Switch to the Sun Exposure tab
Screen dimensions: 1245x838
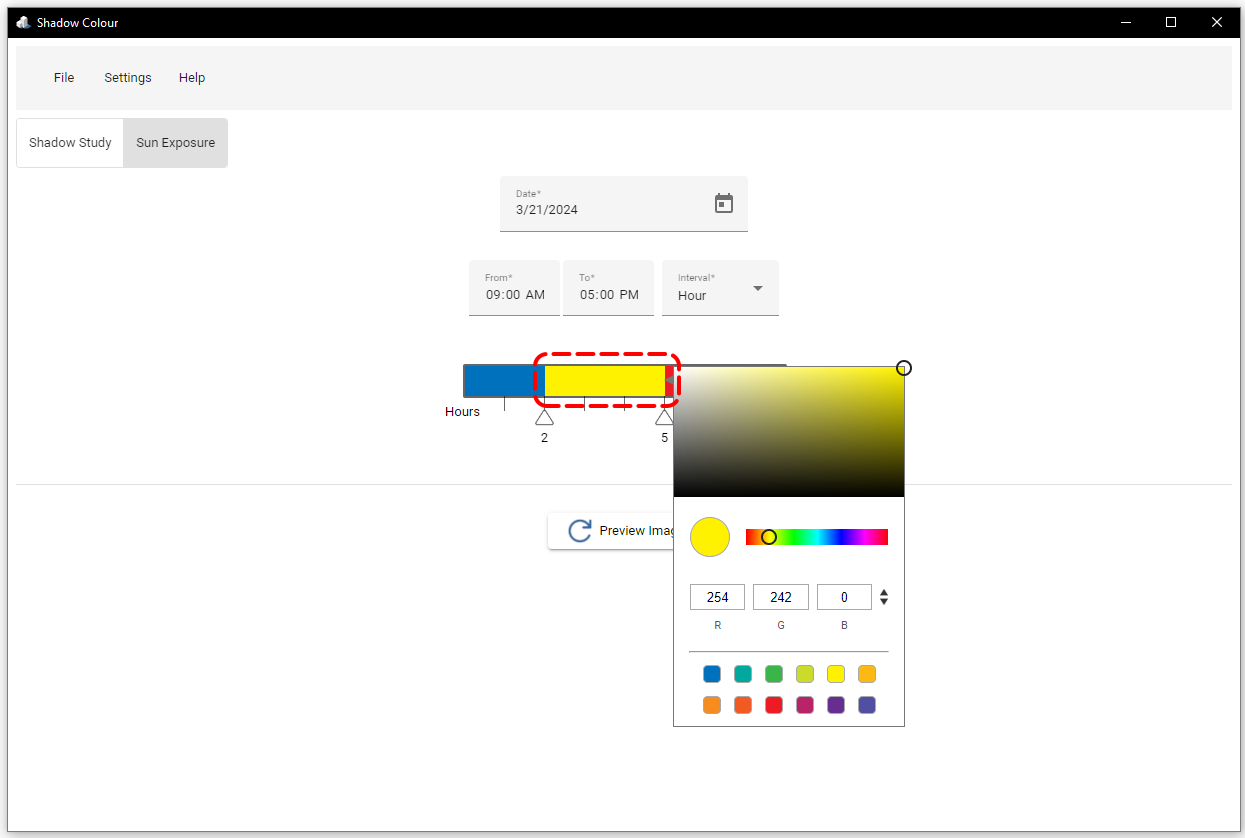[x=175, y=142]
